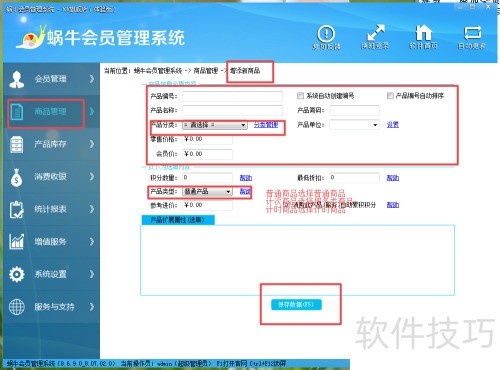Click the version text in the status bar
The image size is (500, 370).
[x=61, y=363]
